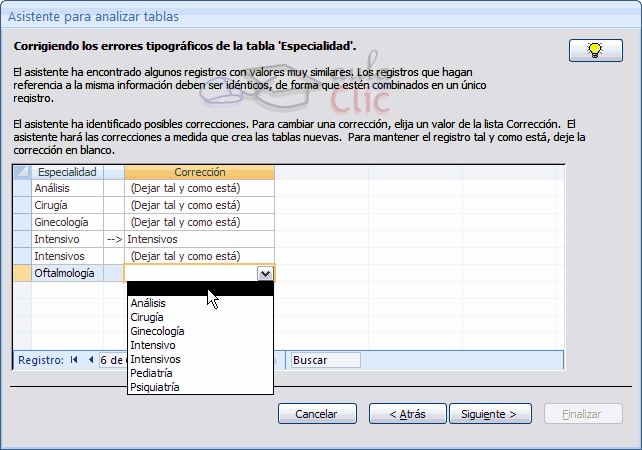
Task: Pick Cirugía from the correction list
Action: point(147,317)
